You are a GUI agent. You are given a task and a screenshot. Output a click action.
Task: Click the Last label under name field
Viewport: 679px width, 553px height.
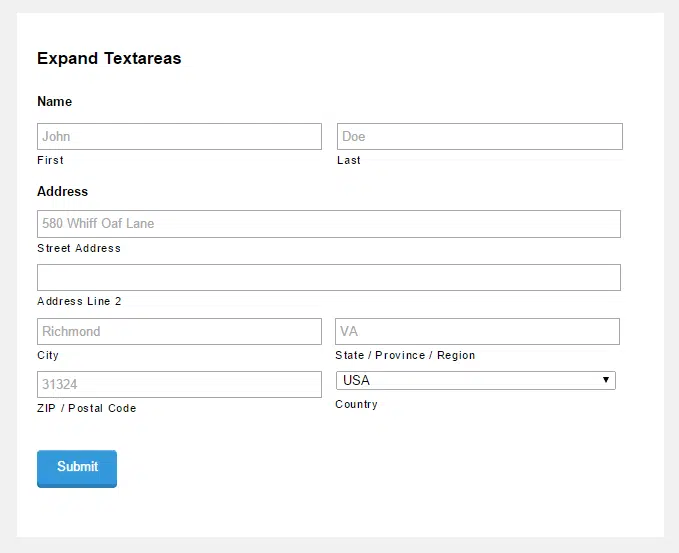point(349,160)
